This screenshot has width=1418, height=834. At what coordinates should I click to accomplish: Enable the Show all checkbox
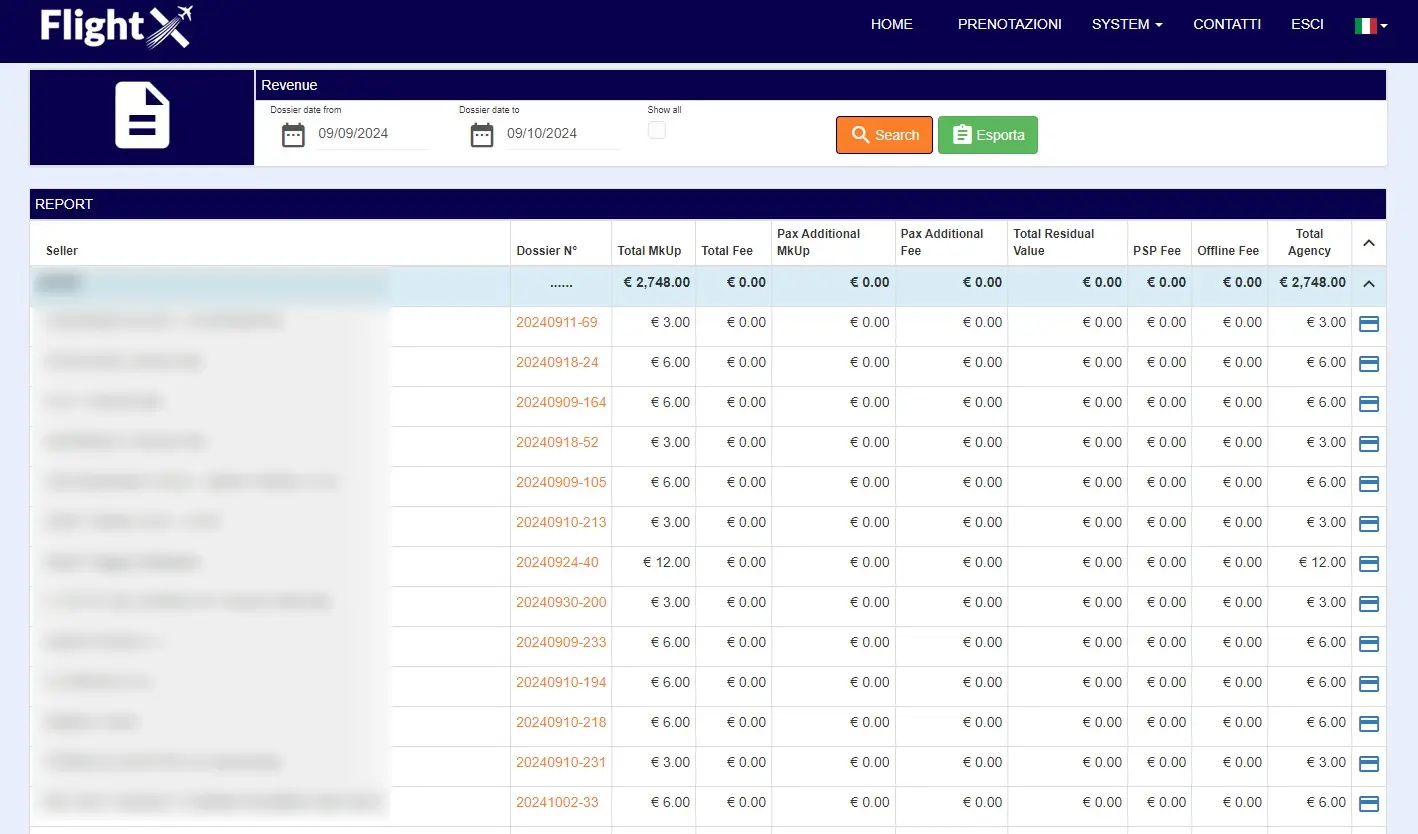tap(657, 130)
